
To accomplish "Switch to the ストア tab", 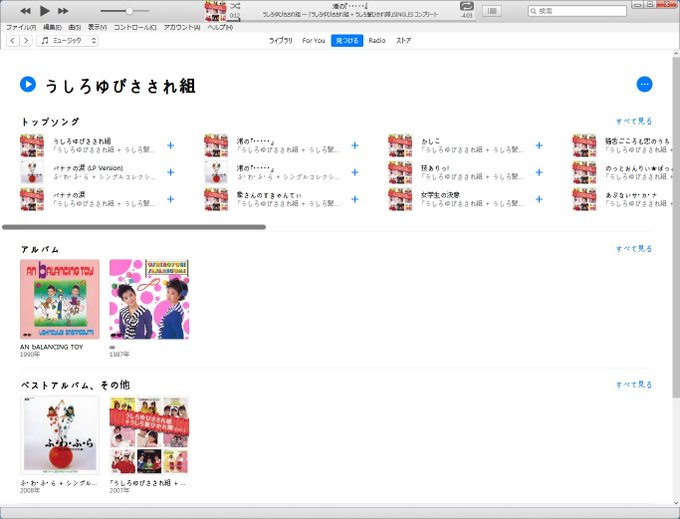I will (403, 41).
